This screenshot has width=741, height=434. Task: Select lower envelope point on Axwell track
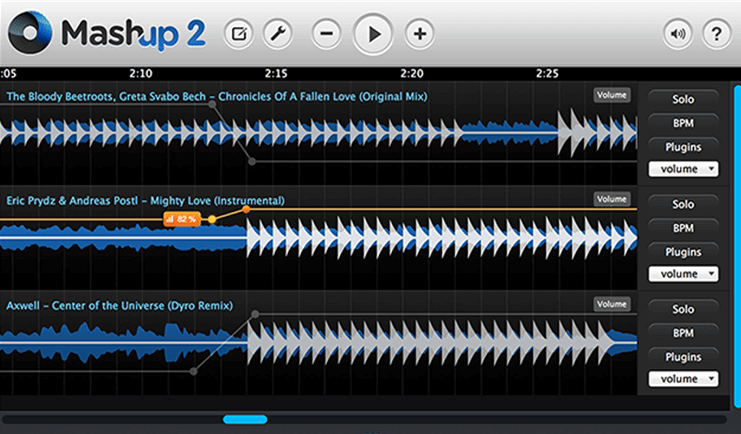pos(193,372)
